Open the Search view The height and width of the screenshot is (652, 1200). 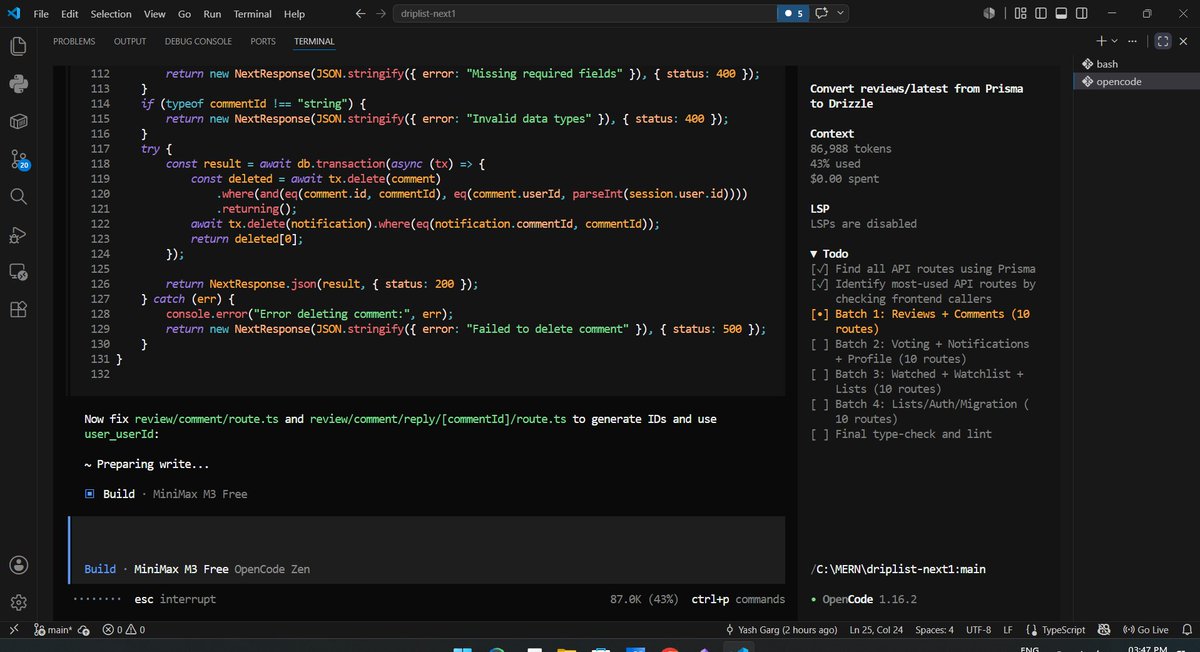pyautogui.click(x=17, y=196)
